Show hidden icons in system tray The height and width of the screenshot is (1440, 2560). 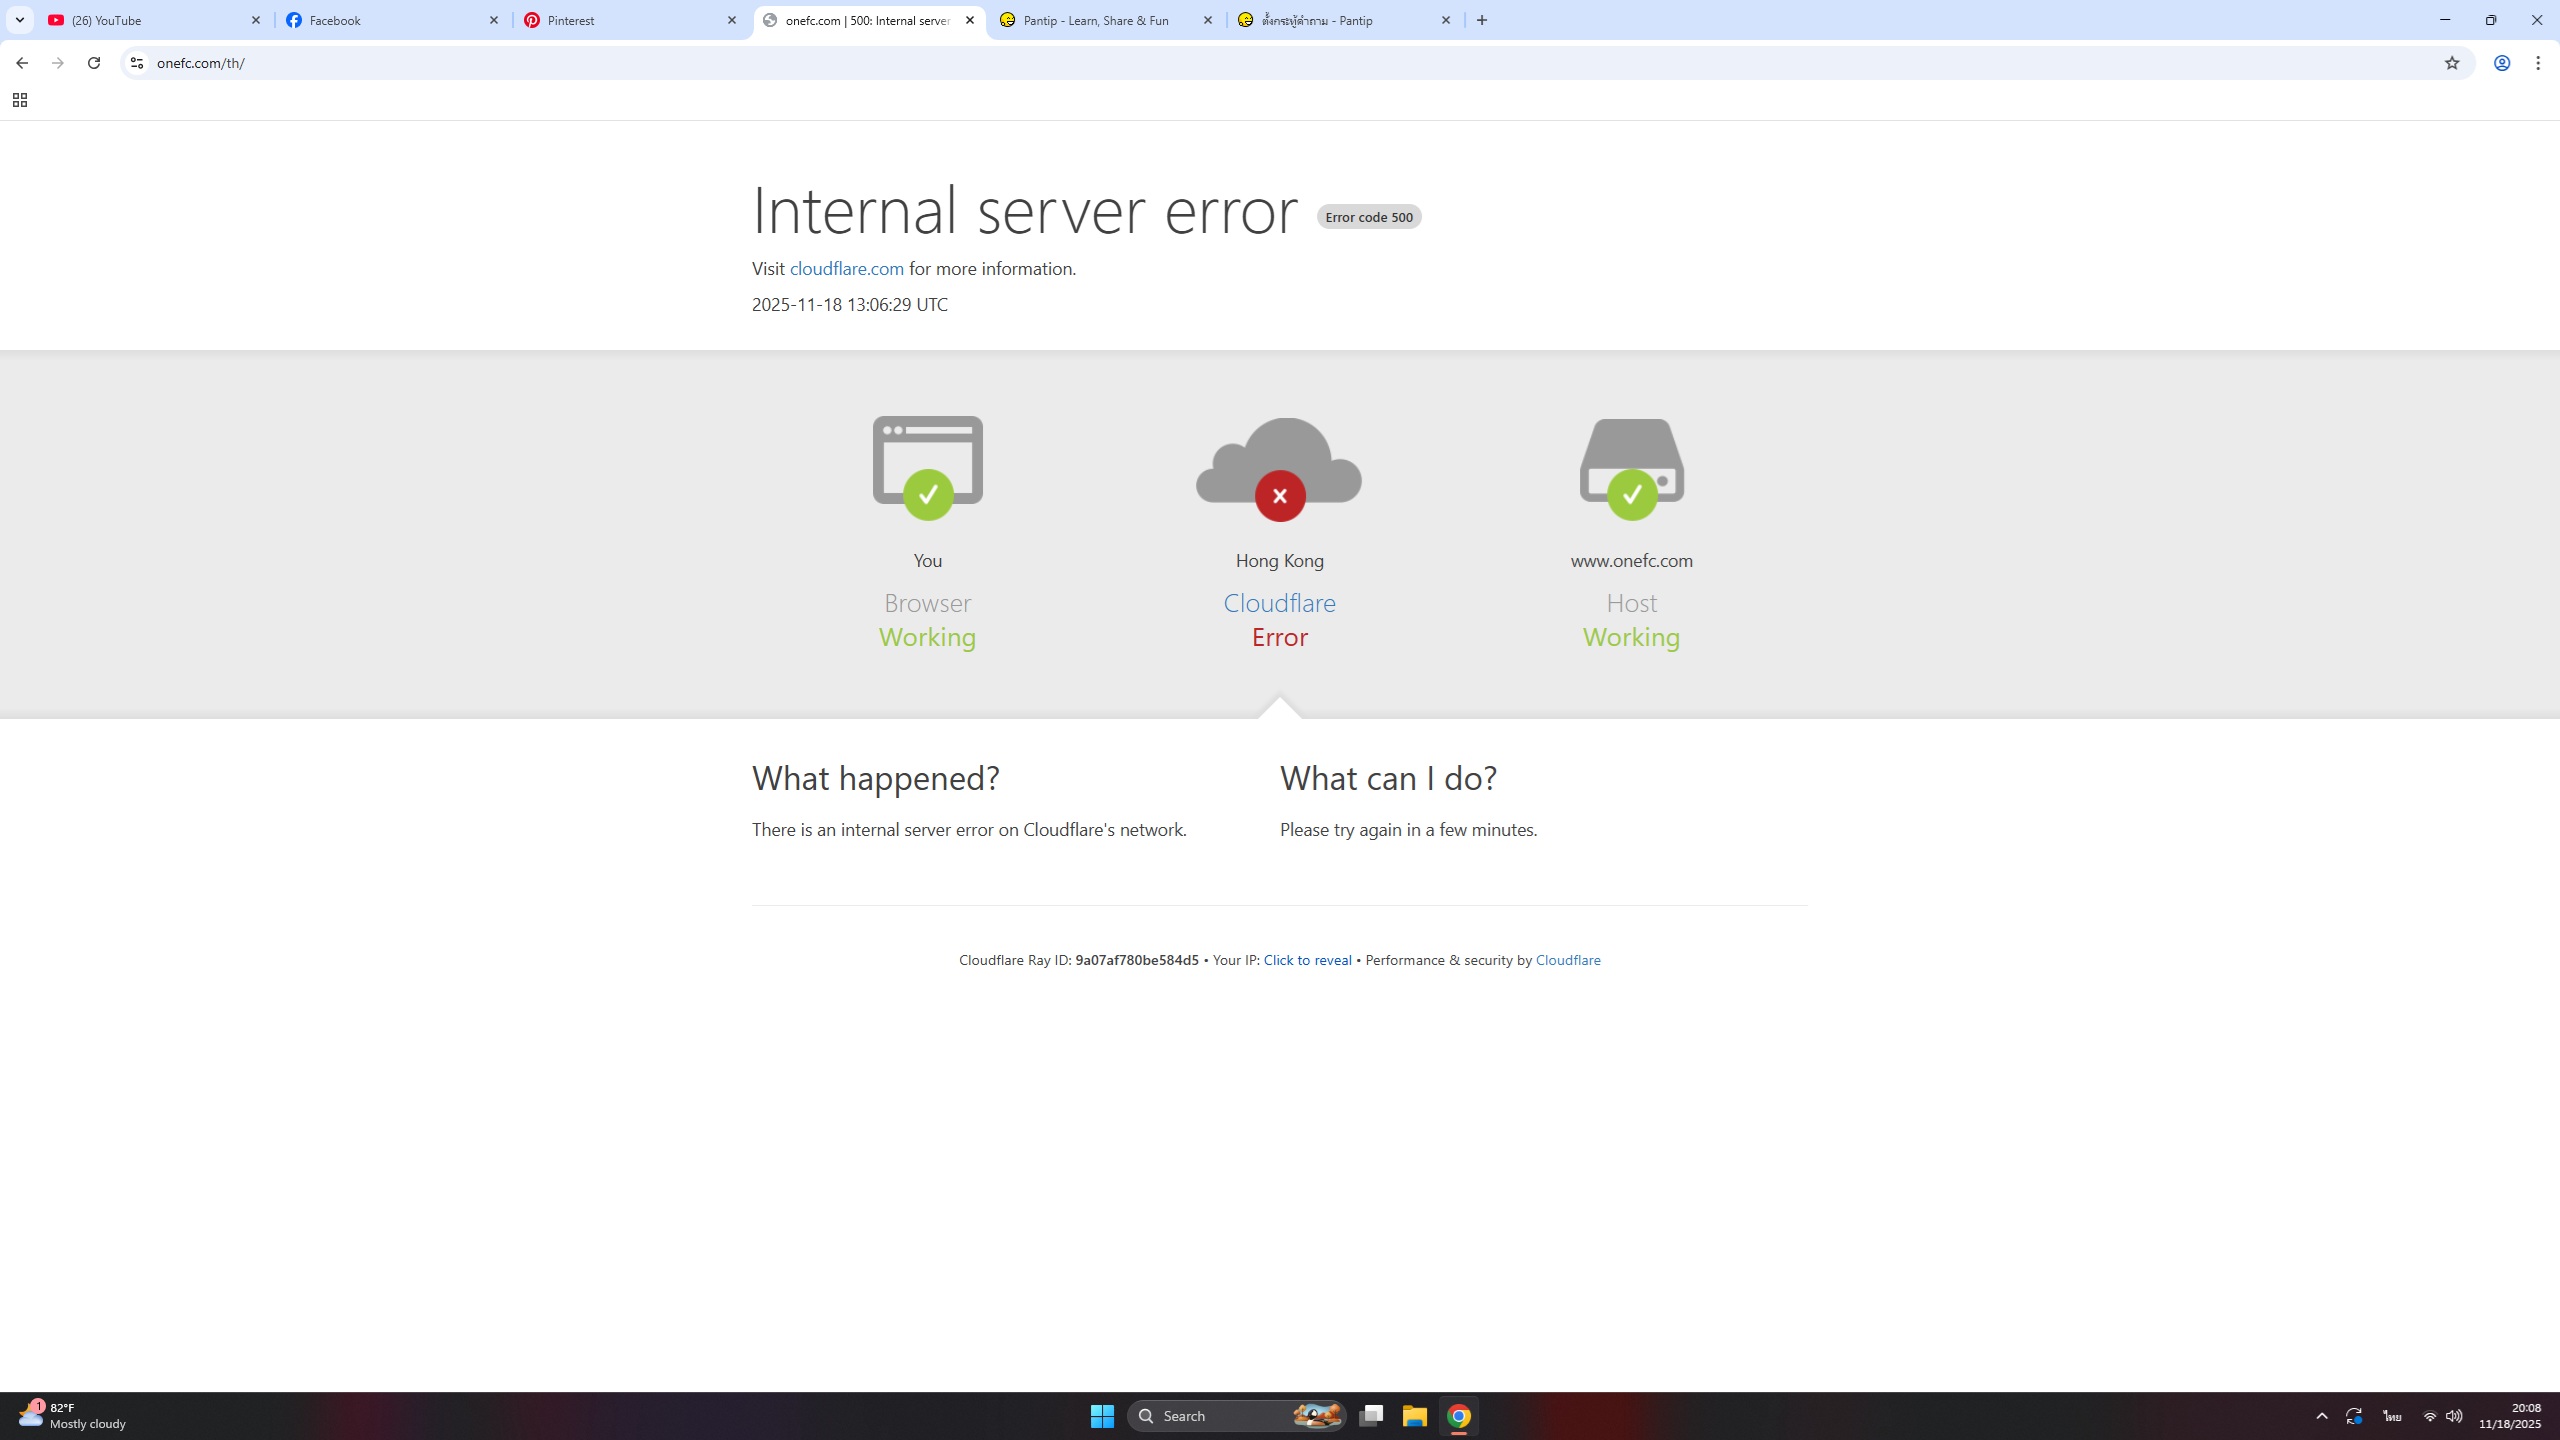click(x=2322, y=1416)
